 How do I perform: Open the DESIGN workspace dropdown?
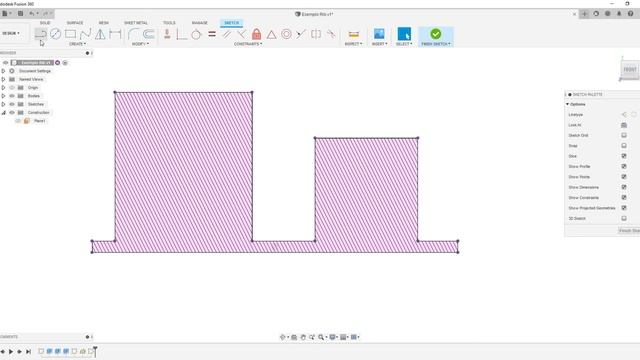click(11, 33)
